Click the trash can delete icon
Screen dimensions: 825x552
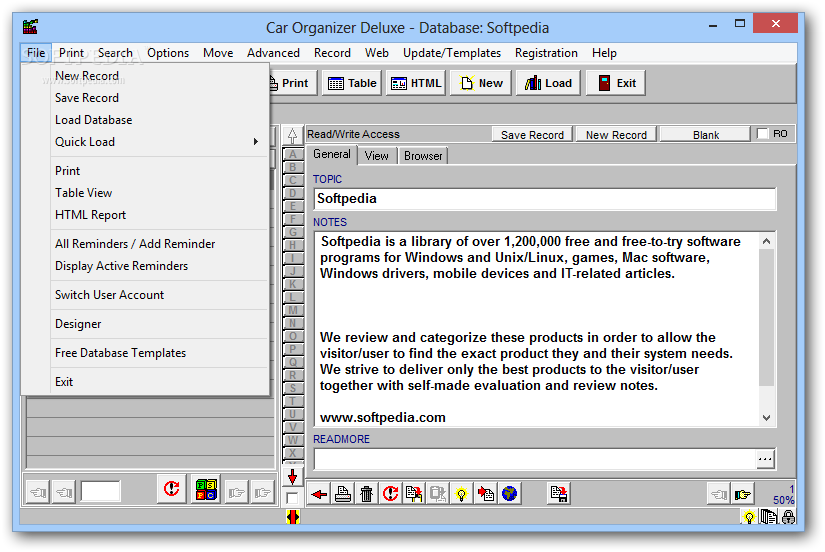(366, 494)
